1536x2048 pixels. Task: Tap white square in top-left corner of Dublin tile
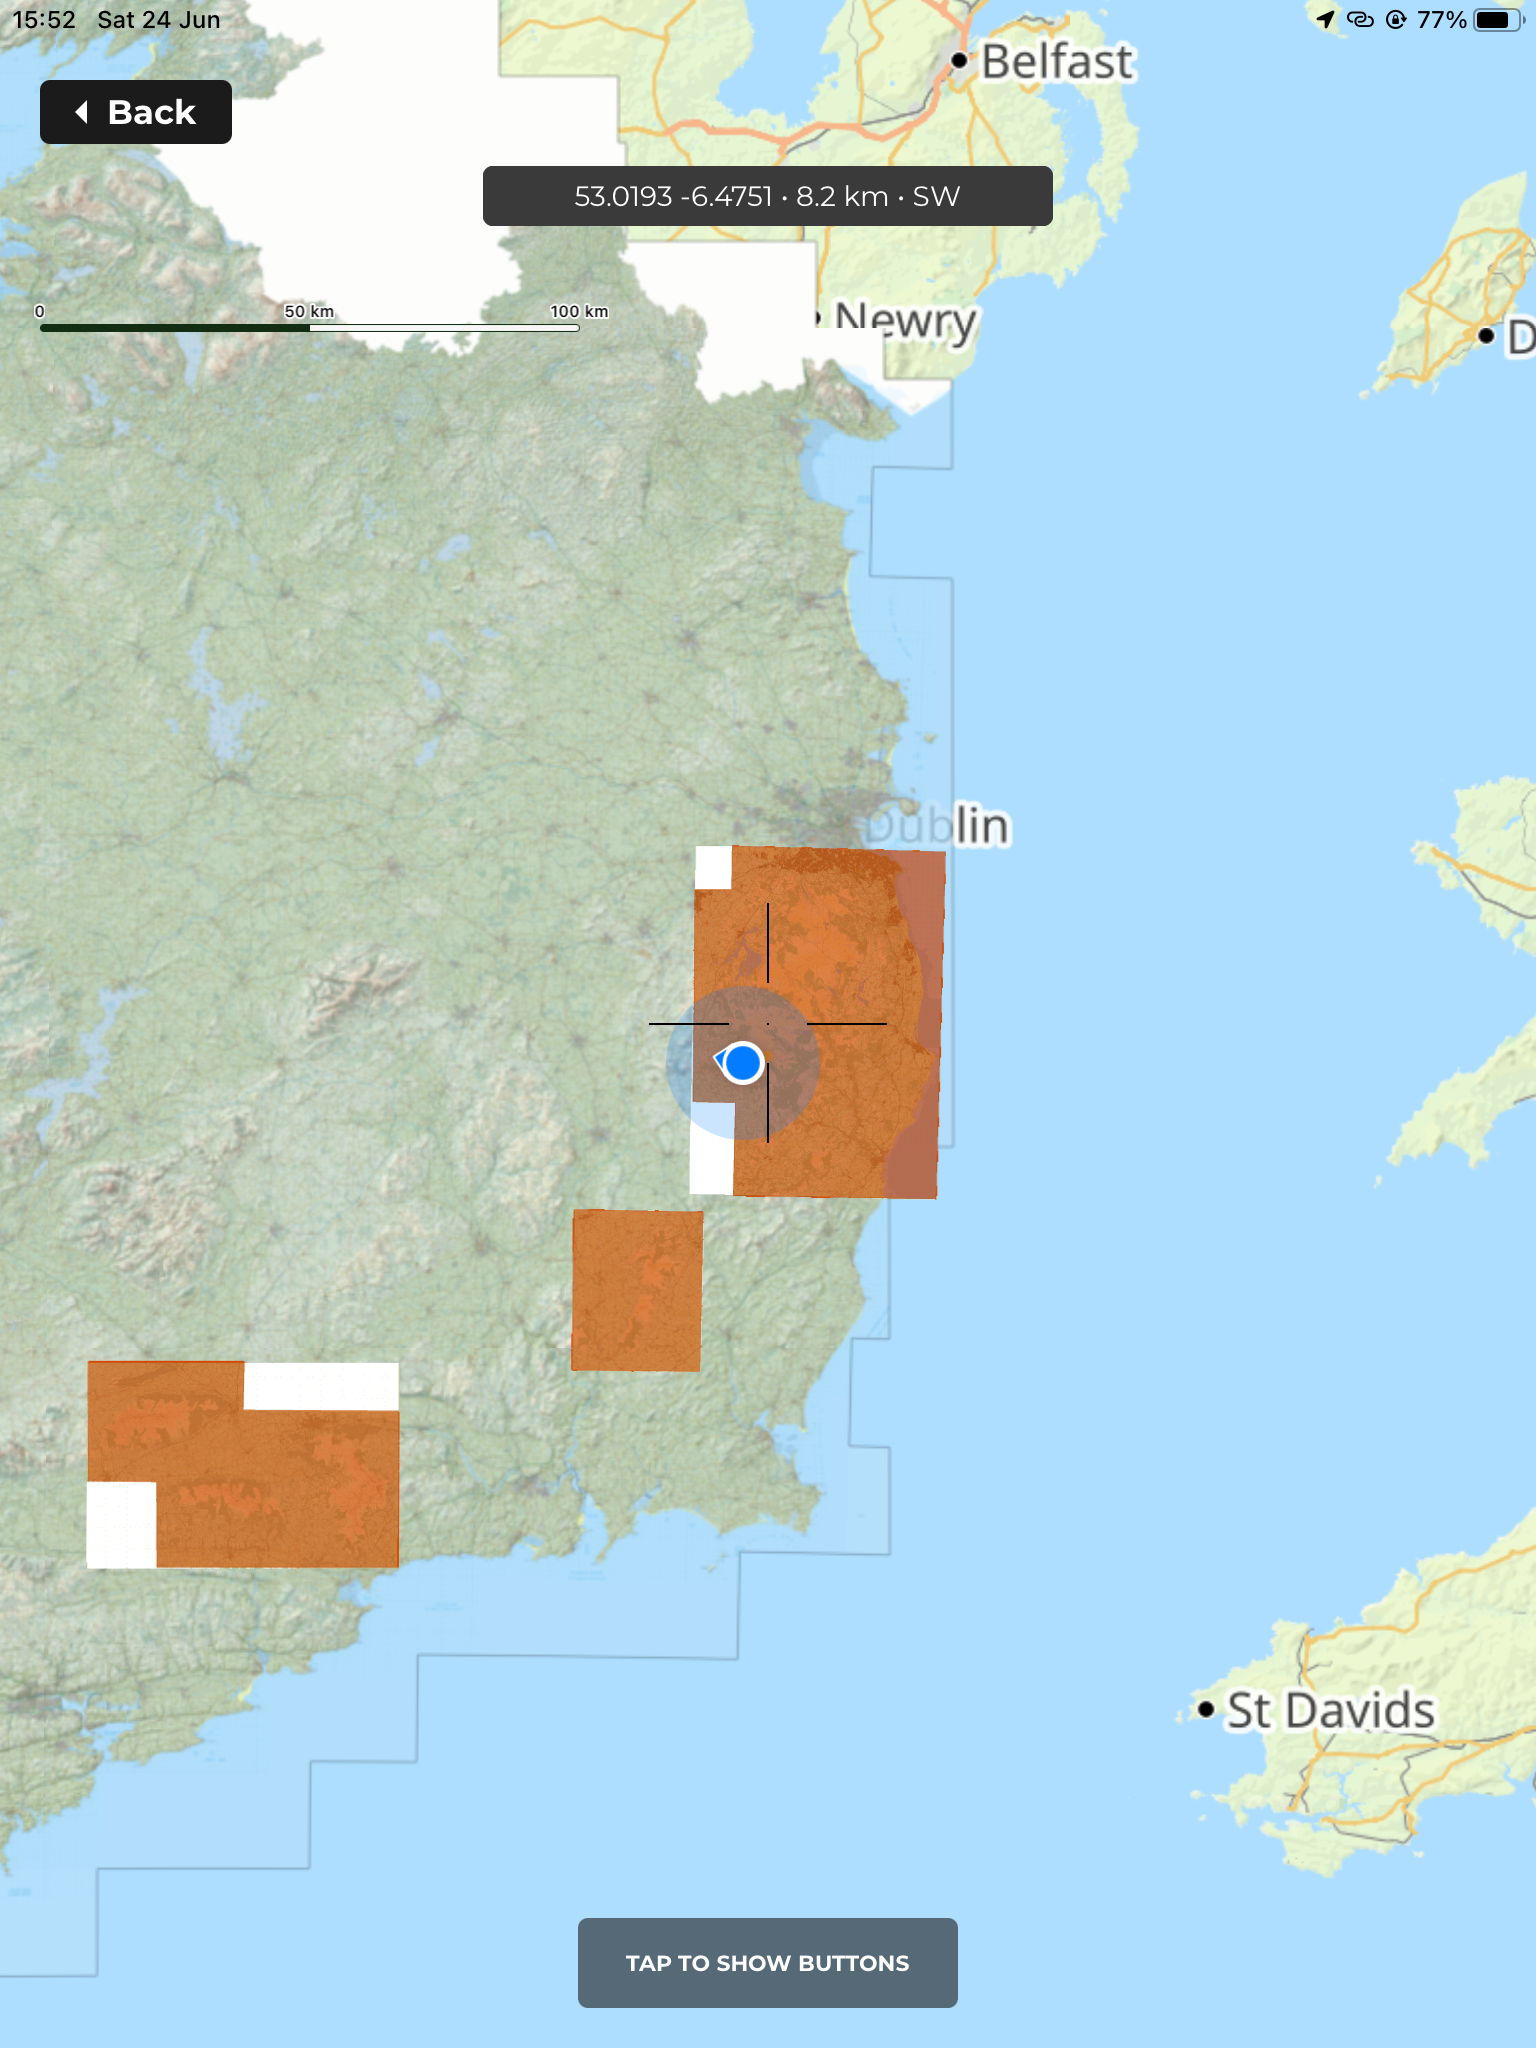click(x=713, y=867)
